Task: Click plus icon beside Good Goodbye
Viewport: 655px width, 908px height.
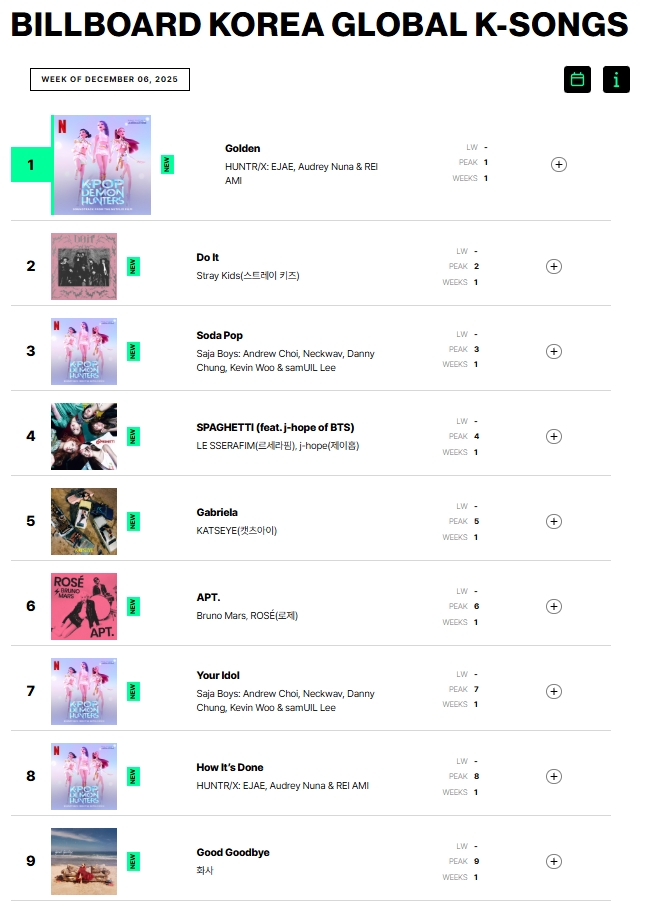Action: pos(554,861)
